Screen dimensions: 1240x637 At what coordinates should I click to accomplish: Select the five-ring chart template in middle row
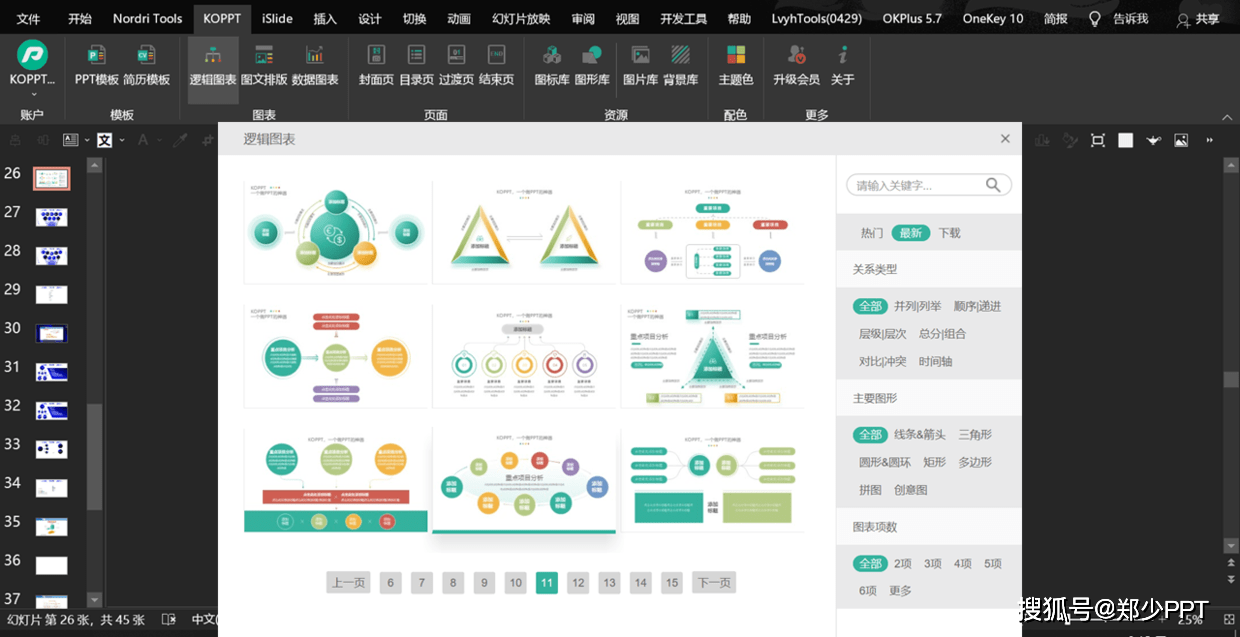coord(526,356)
